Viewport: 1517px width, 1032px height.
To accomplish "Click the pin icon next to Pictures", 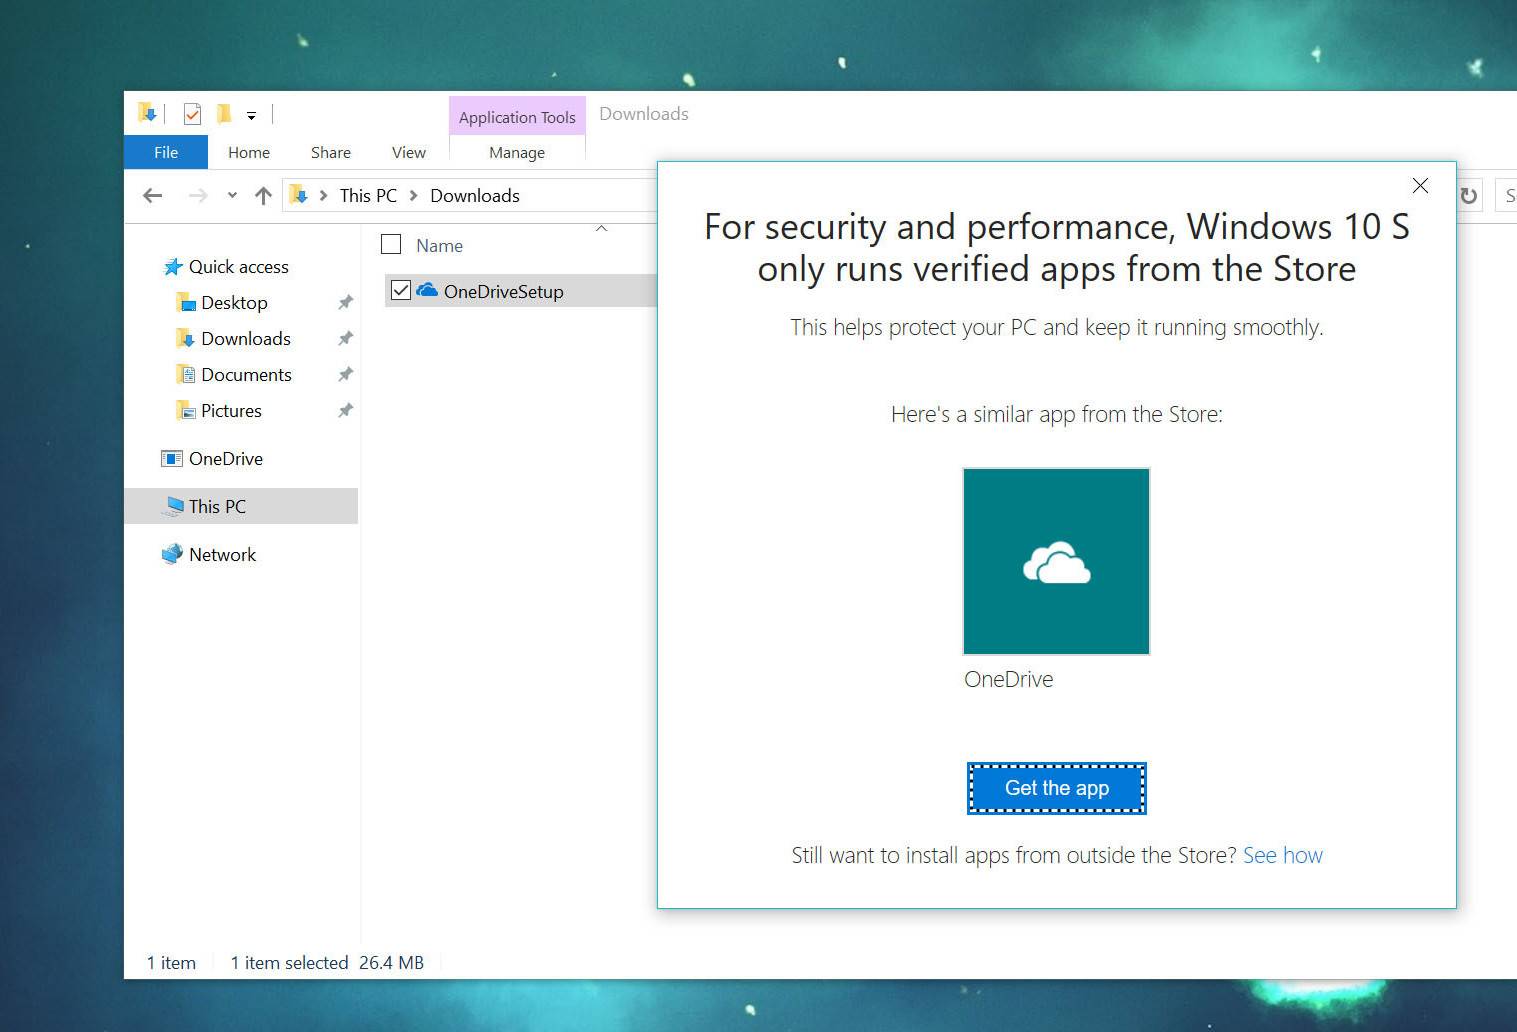I will [345, 410].
